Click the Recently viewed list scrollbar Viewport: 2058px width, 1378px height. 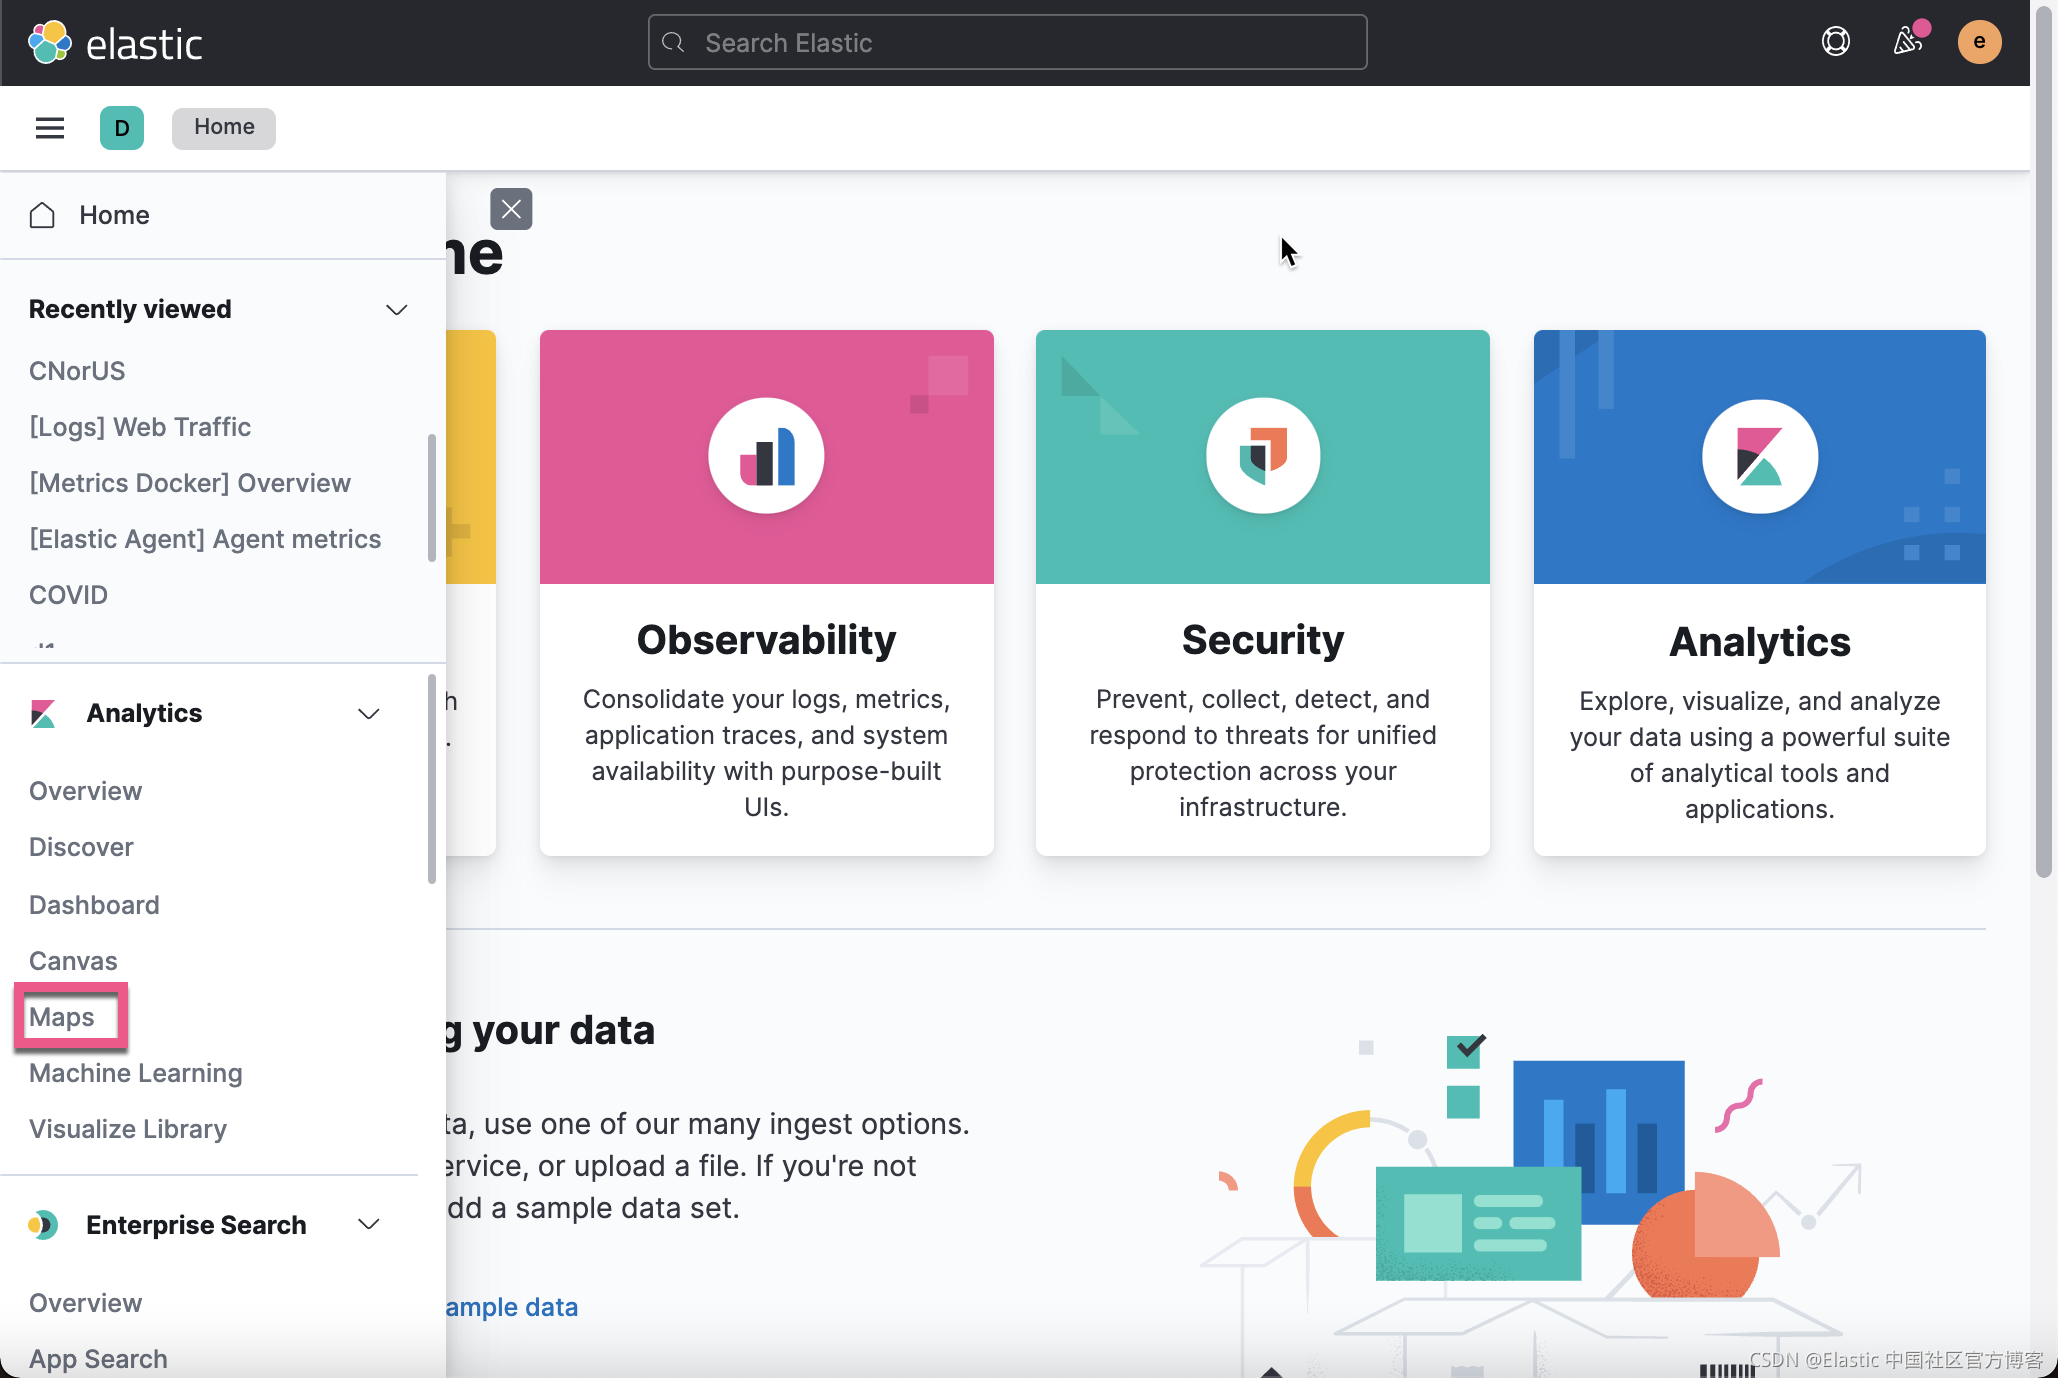[x=432, y=497]
